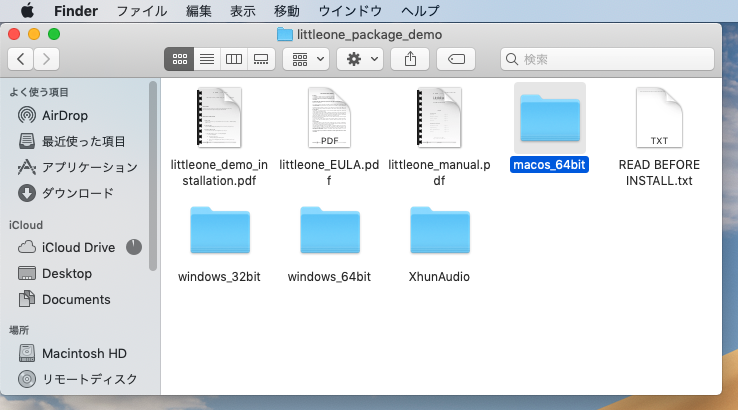Minimize the window with yellow button

34,34
